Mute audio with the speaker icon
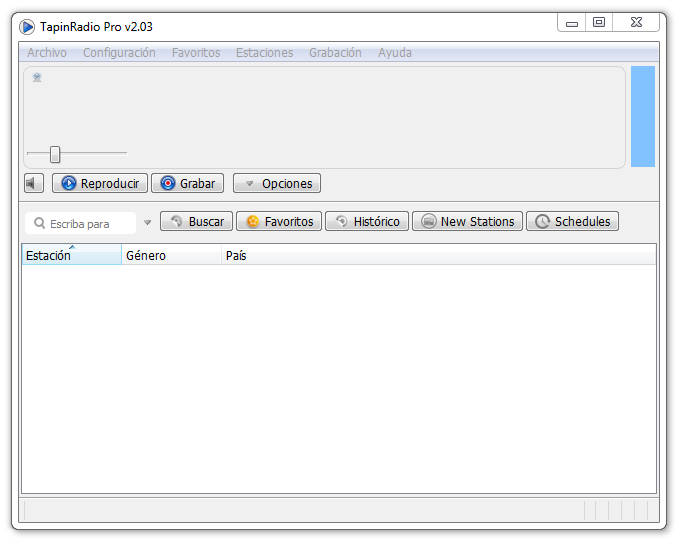Screen dimensions: 685x553 [x=34, y=183]
